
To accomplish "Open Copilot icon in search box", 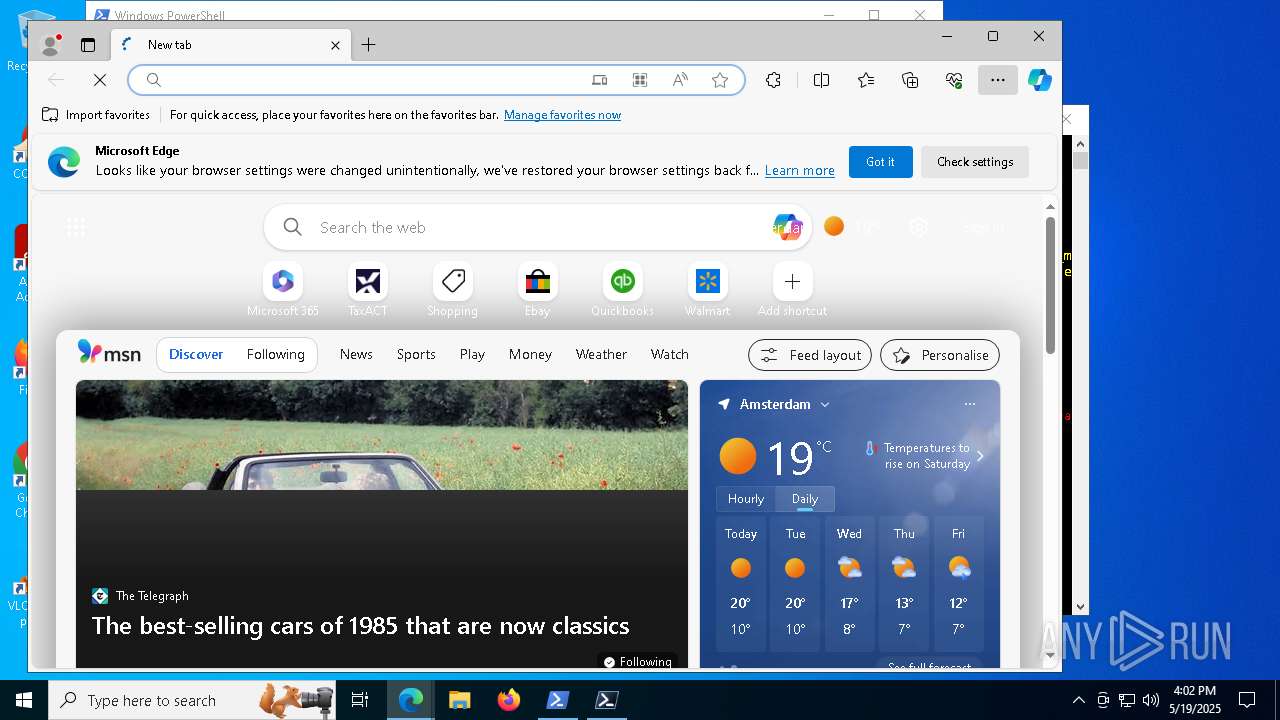I will click(787, 227).
